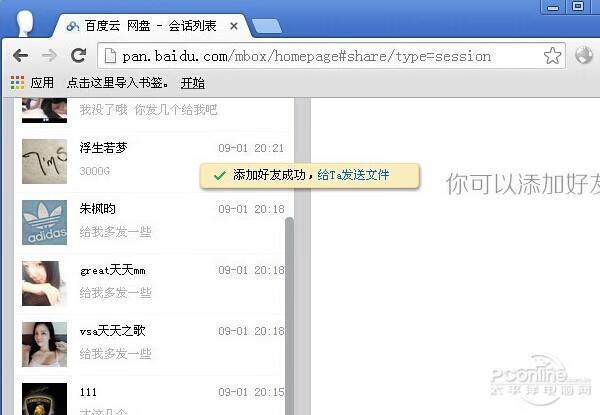This screenshot has width=600, height=415.
Task: Click the pan.baidu.com address bar
Action: pyautogui.click(x=331, y=56)
